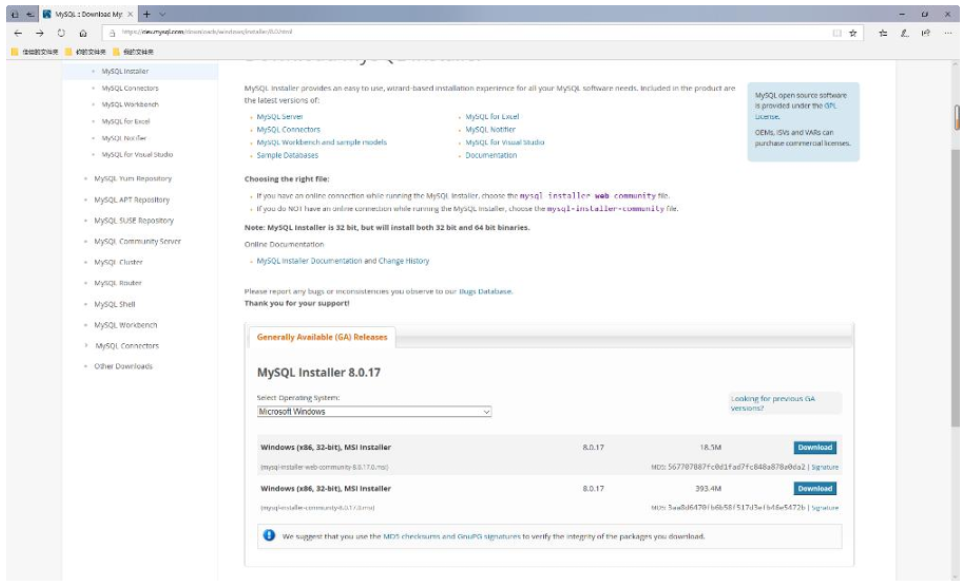Show tab previews with the chevron
963x586 pixels.
(162, 14)
